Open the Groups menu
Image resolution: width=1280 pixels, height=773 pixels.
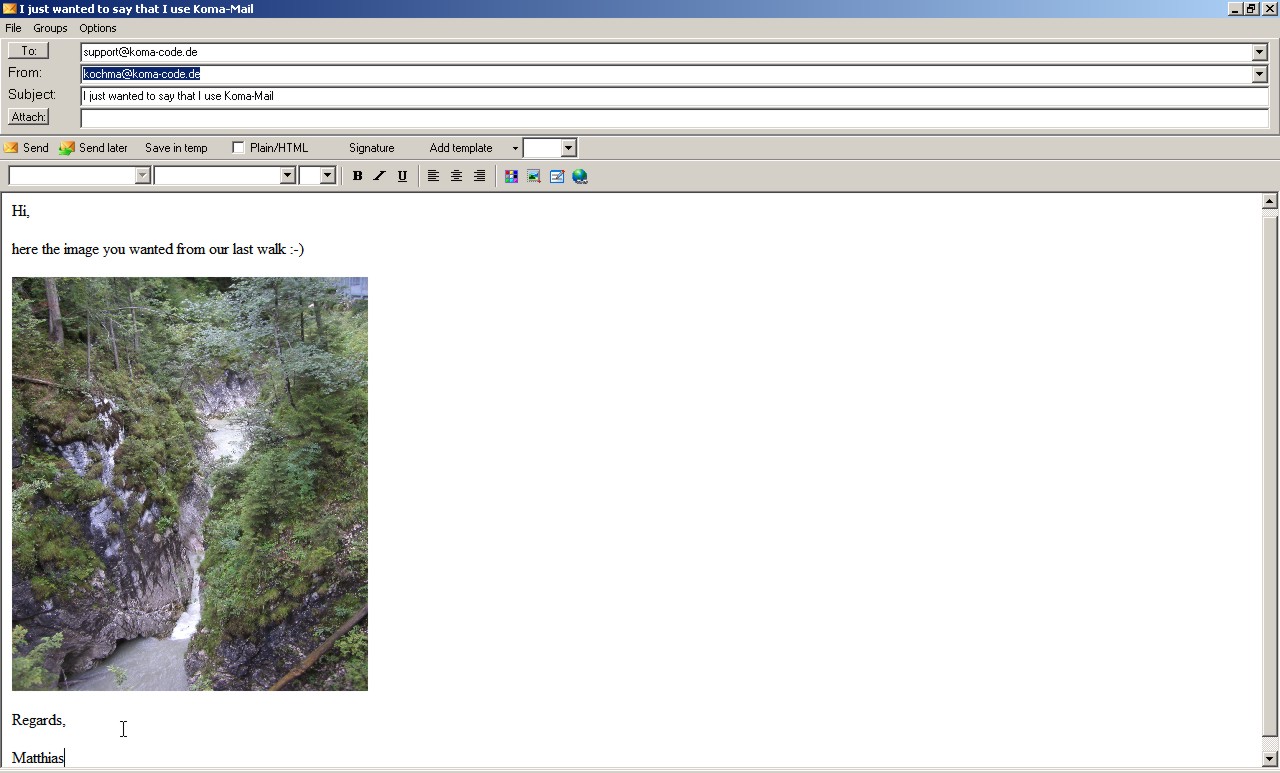[x=50, y=28]
